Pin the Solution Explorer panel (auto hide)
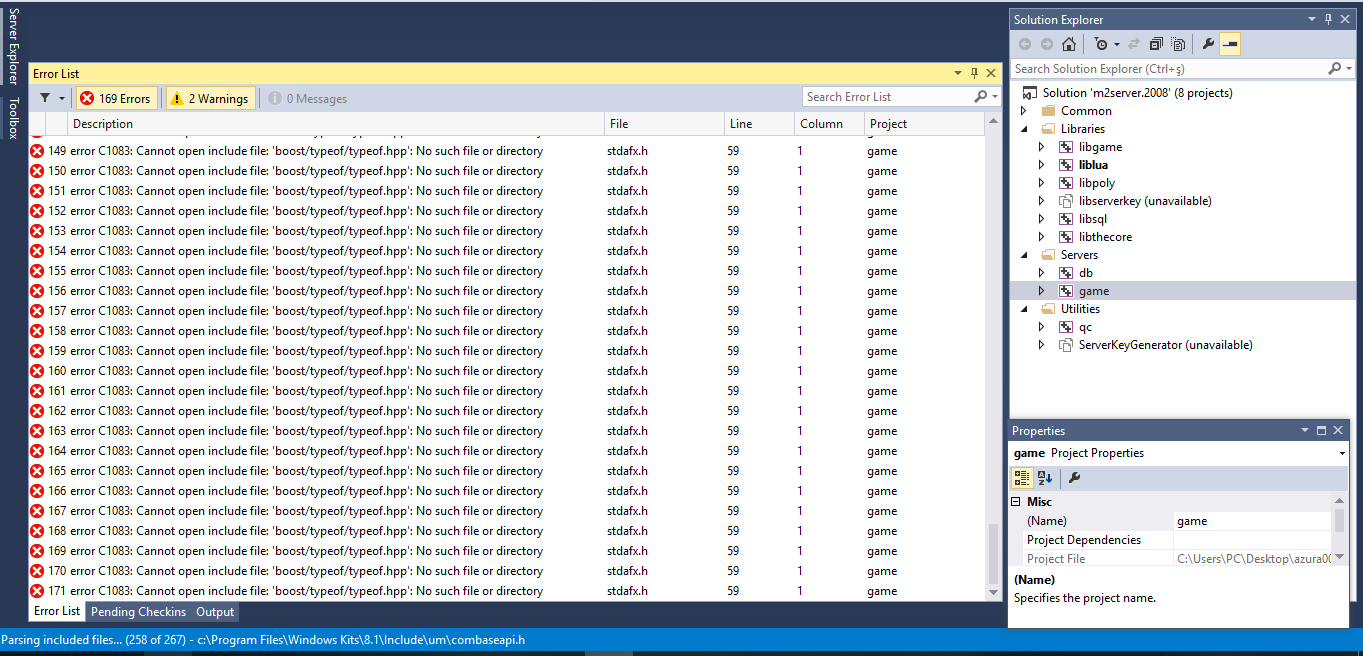The width and height of the screenshot is (1363, 656). [1329, 19]
